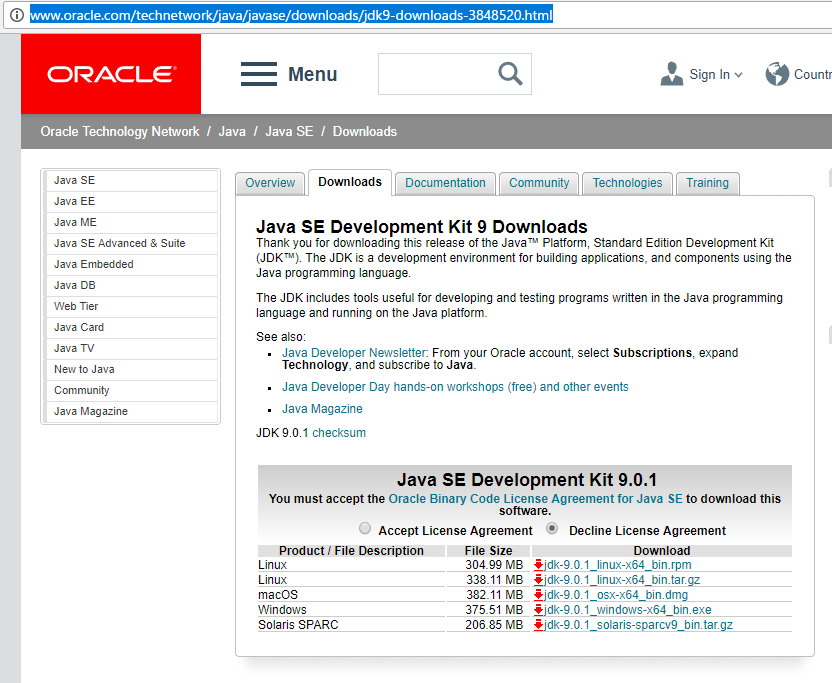The width and height of the screenshot is (832, 683).
Task: Open the Java Developer Newsletter link
Action: [x=354, y=353]
